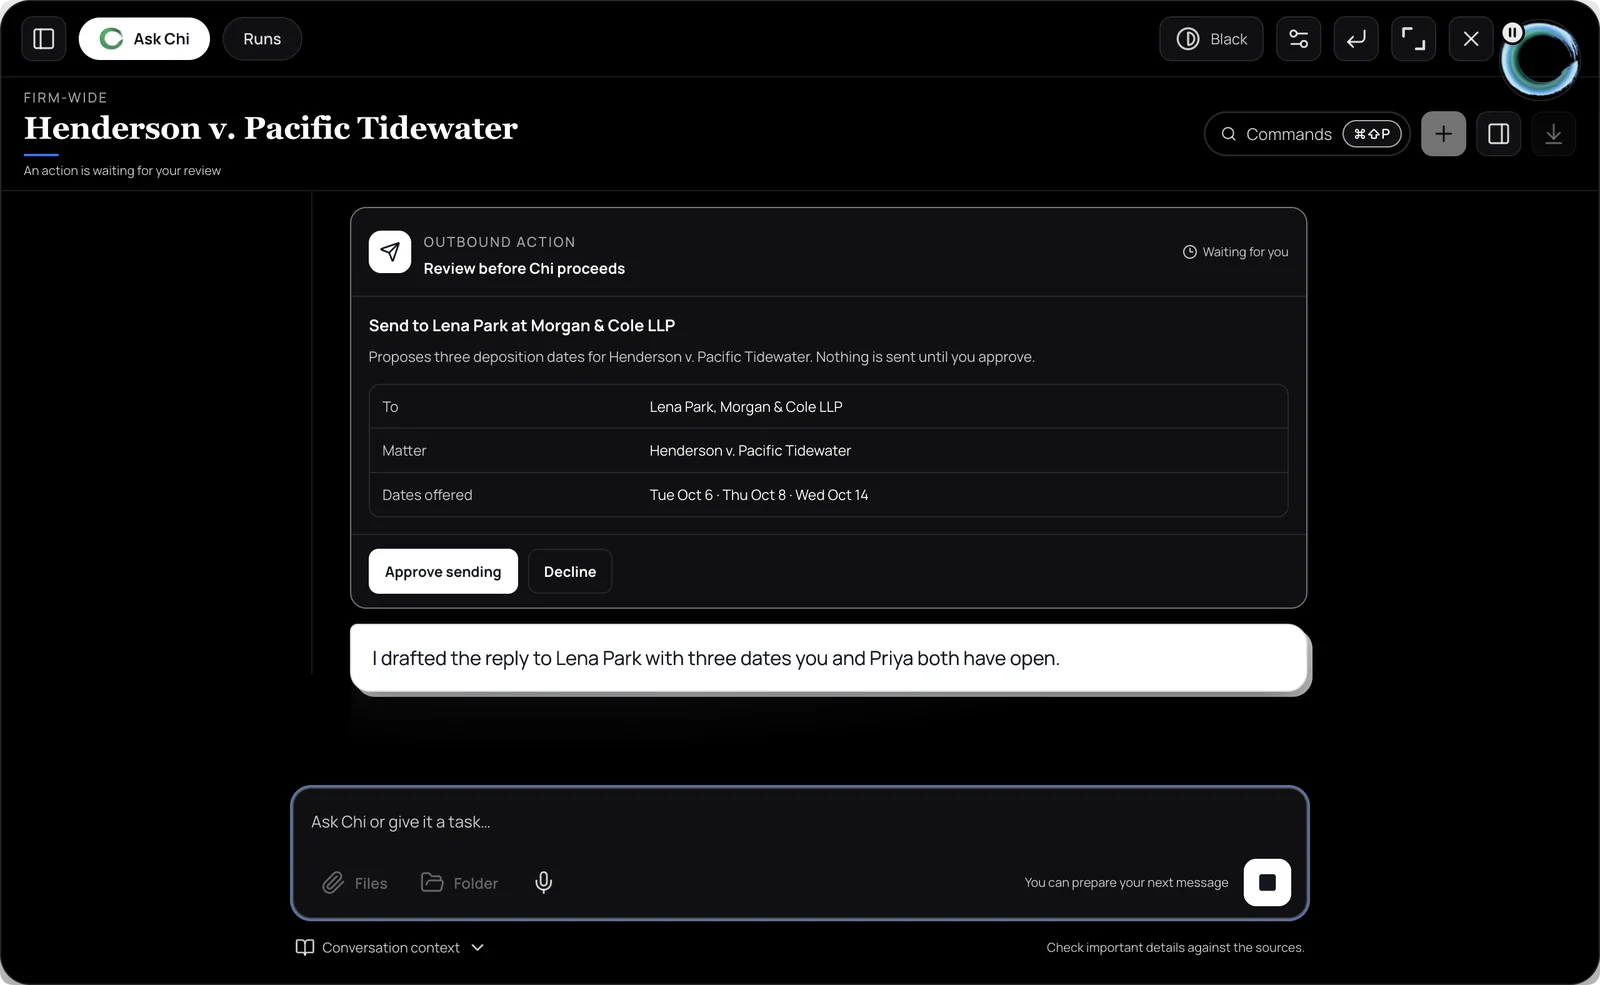Click the plus button to add new
1600x985 pixels.
(1443, 134)
